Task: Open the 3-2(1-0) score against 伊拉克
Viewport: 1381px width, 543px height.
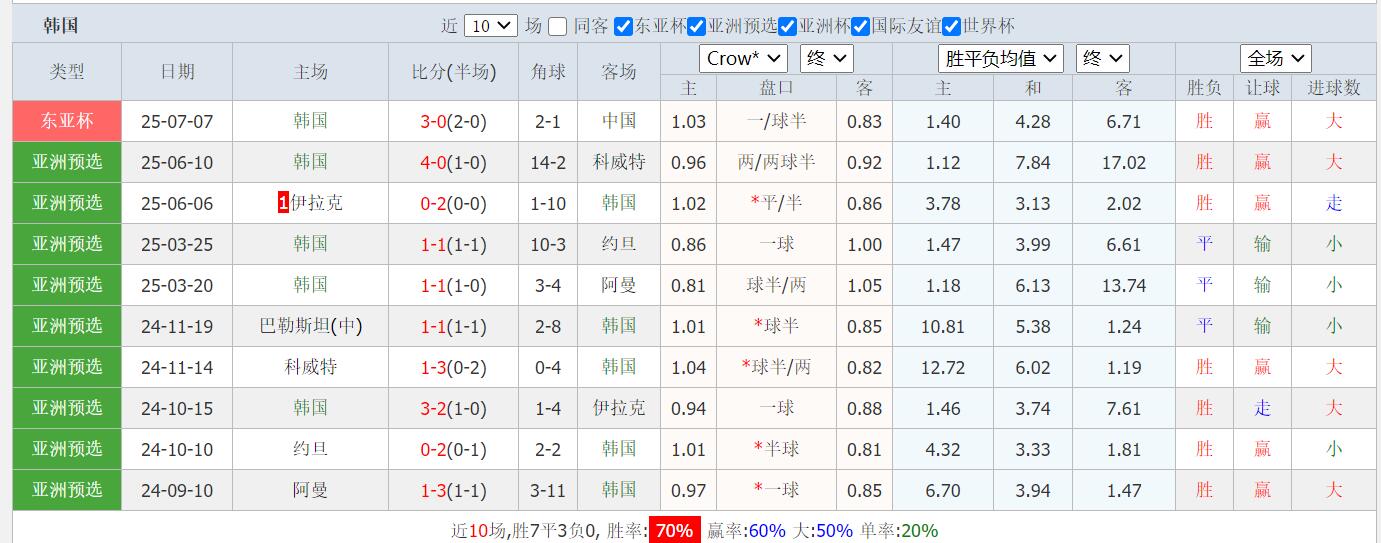Action: tap(453, 409)
